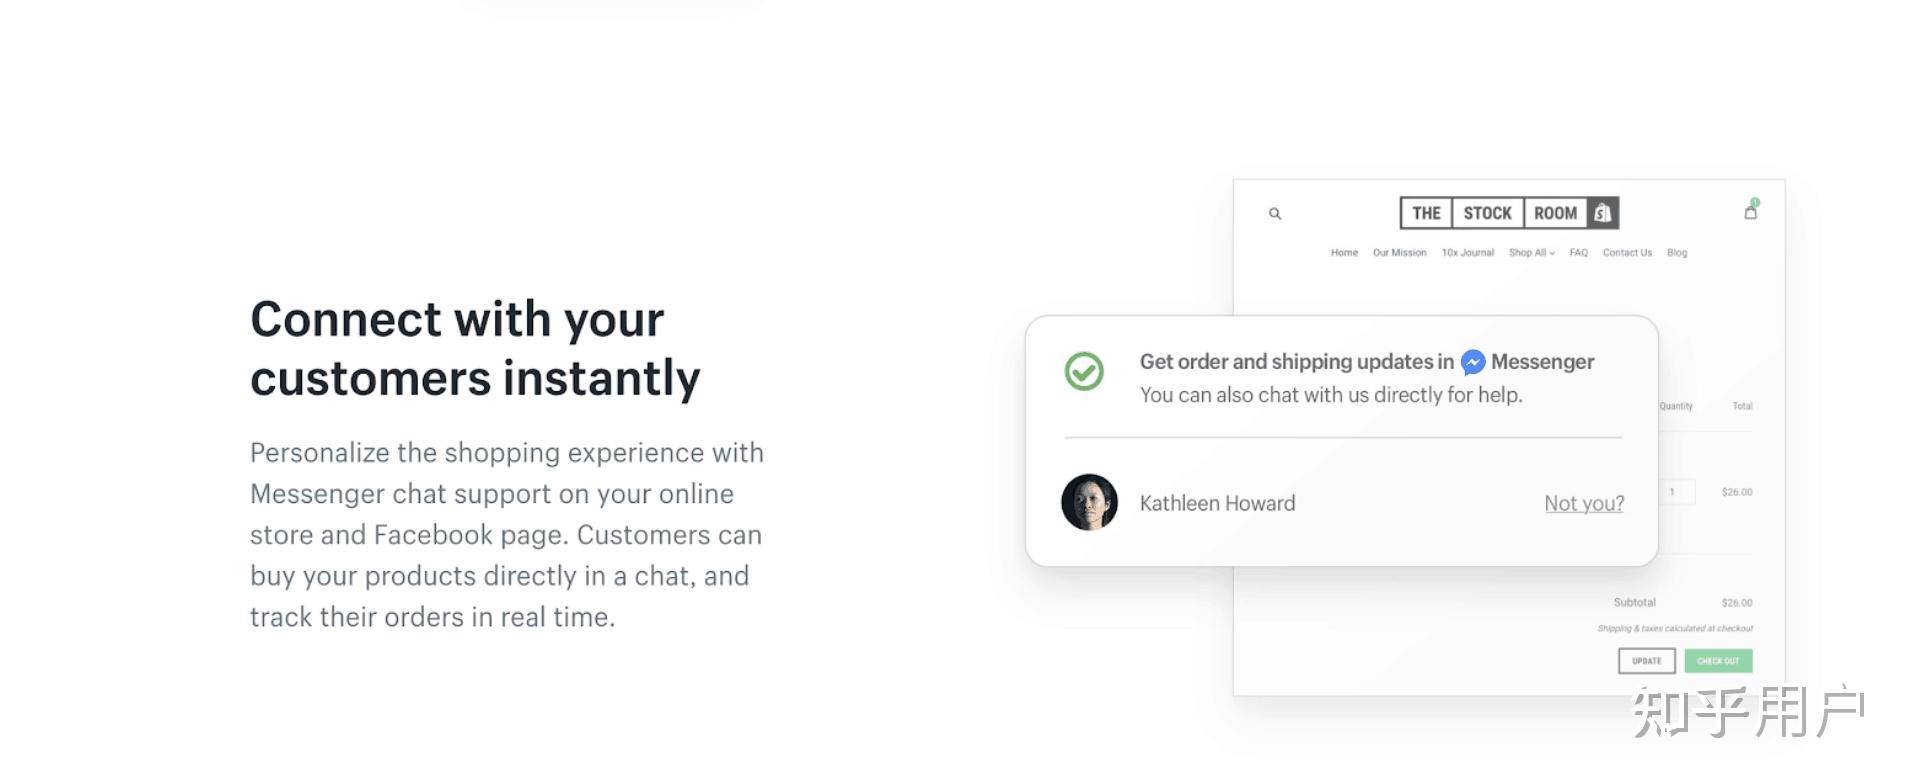Screen dimensions: 1920x778
Task: Open the shopping bag cart icon
Action: (x=1750, y=211)
